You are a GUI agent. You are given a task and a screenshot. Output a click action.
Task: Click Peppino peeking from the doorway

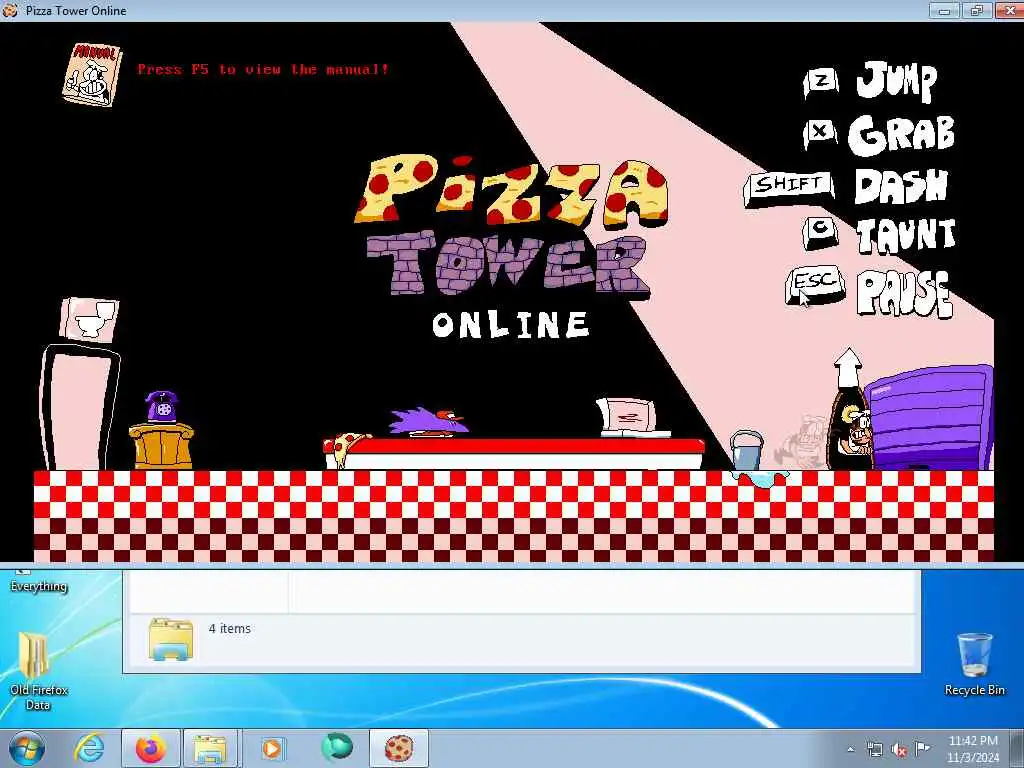857,431
